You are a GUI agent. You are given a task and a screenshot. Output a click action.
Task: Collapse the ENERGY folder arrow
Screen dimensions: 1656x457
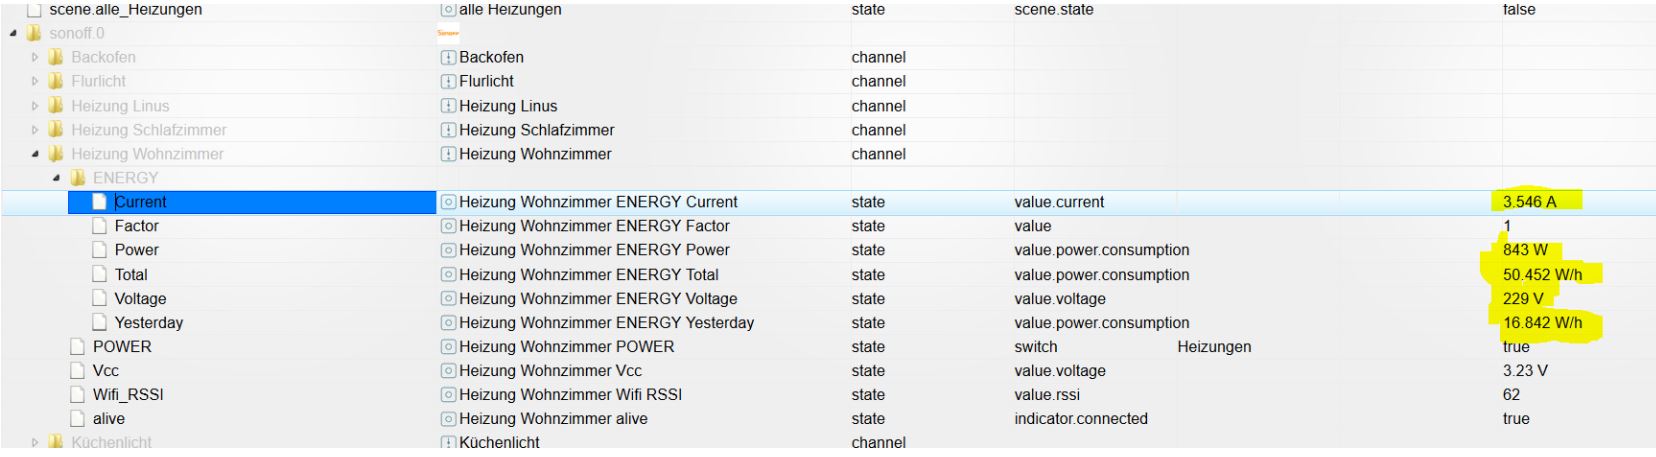[x=57, y=178]
